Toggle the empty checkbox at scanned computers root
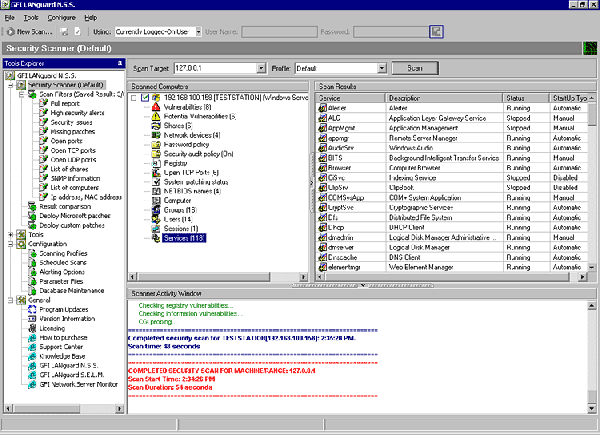This screenshot has width=600, height=435. point(135,96)
